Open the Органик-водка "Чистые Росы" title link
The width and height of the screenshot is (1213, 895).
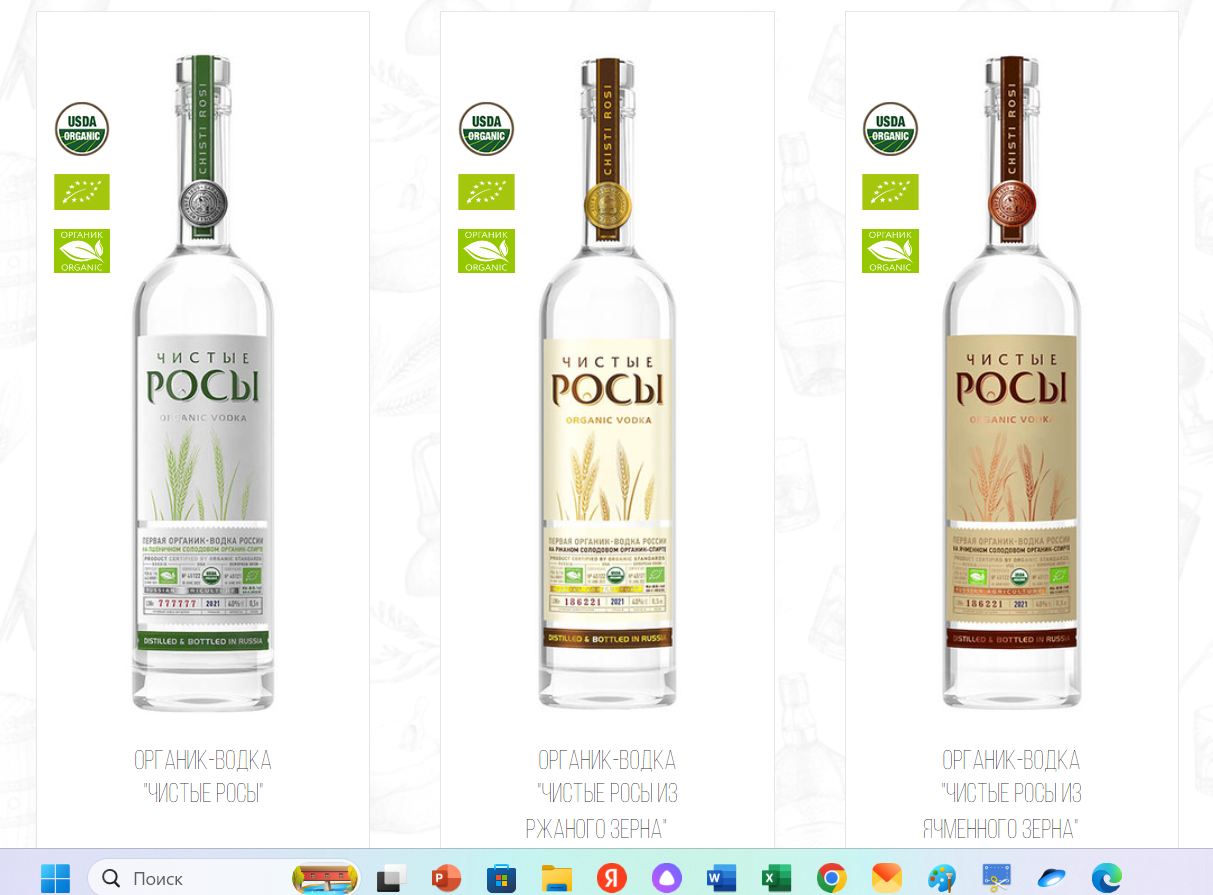click(203, 778)
